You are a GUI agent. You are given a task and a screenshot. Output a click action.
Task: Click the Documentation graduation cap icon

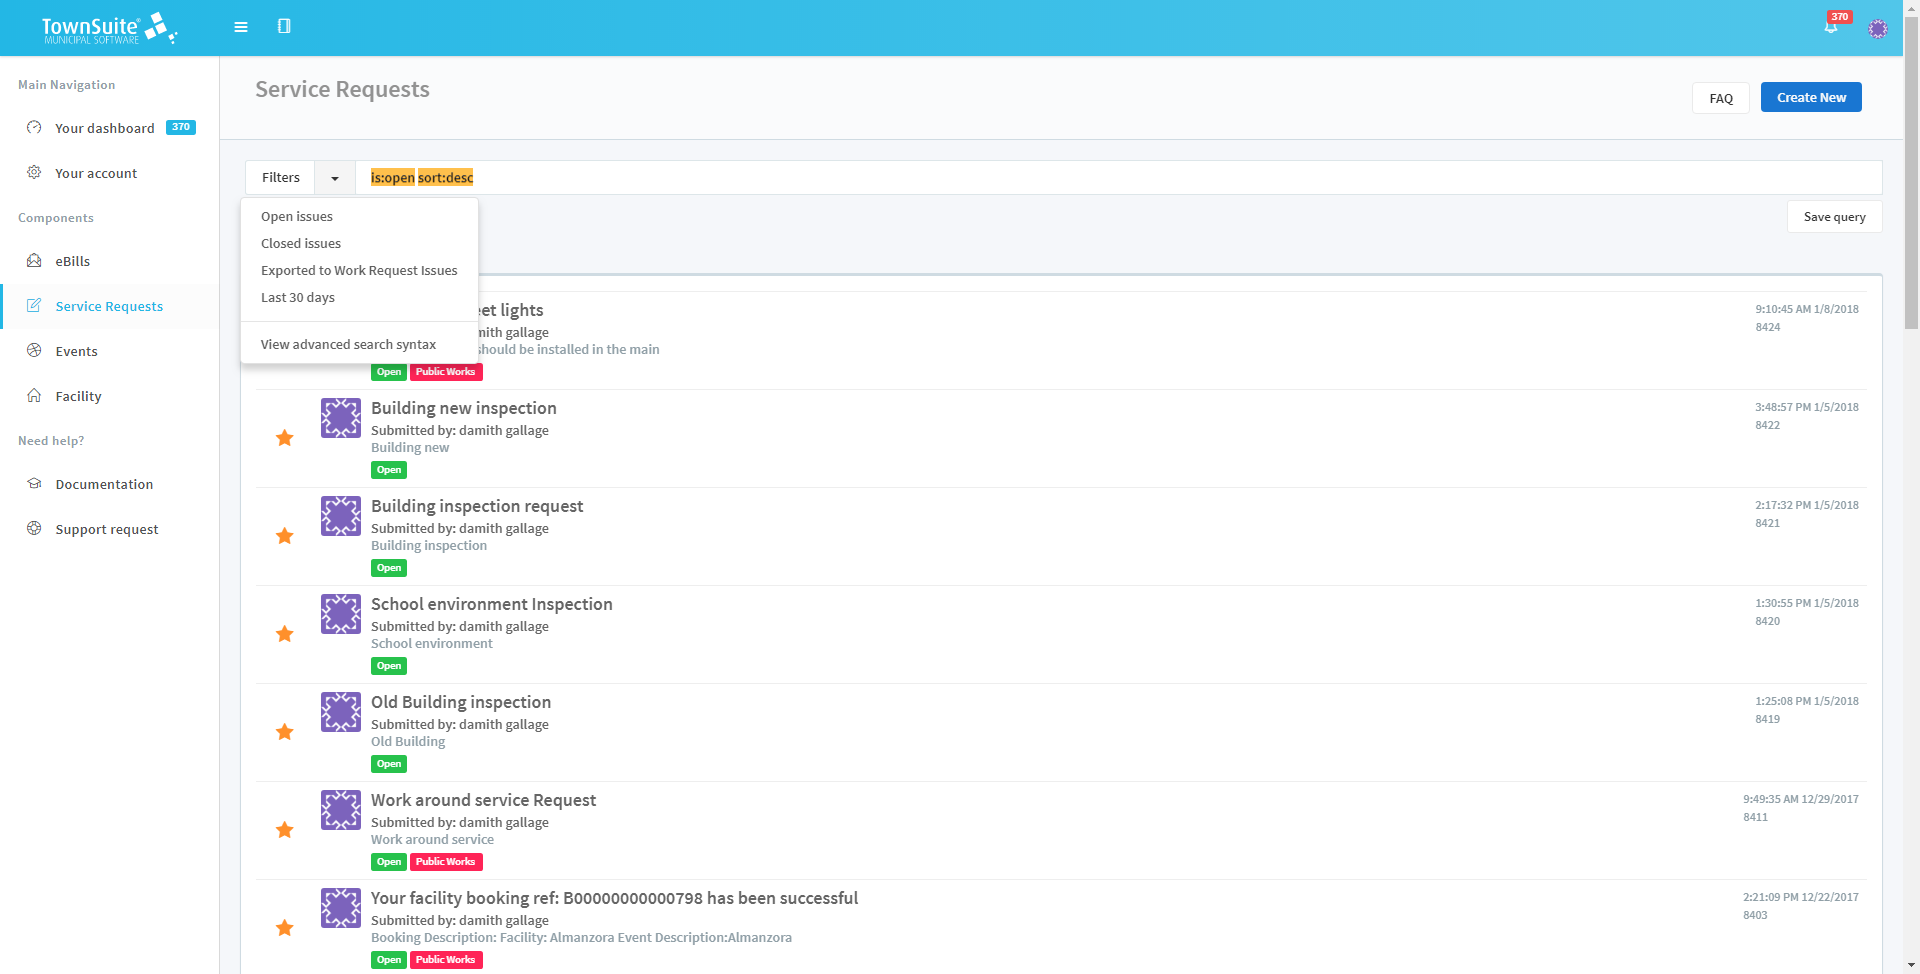pyautogui.click(x=34, y=483)
